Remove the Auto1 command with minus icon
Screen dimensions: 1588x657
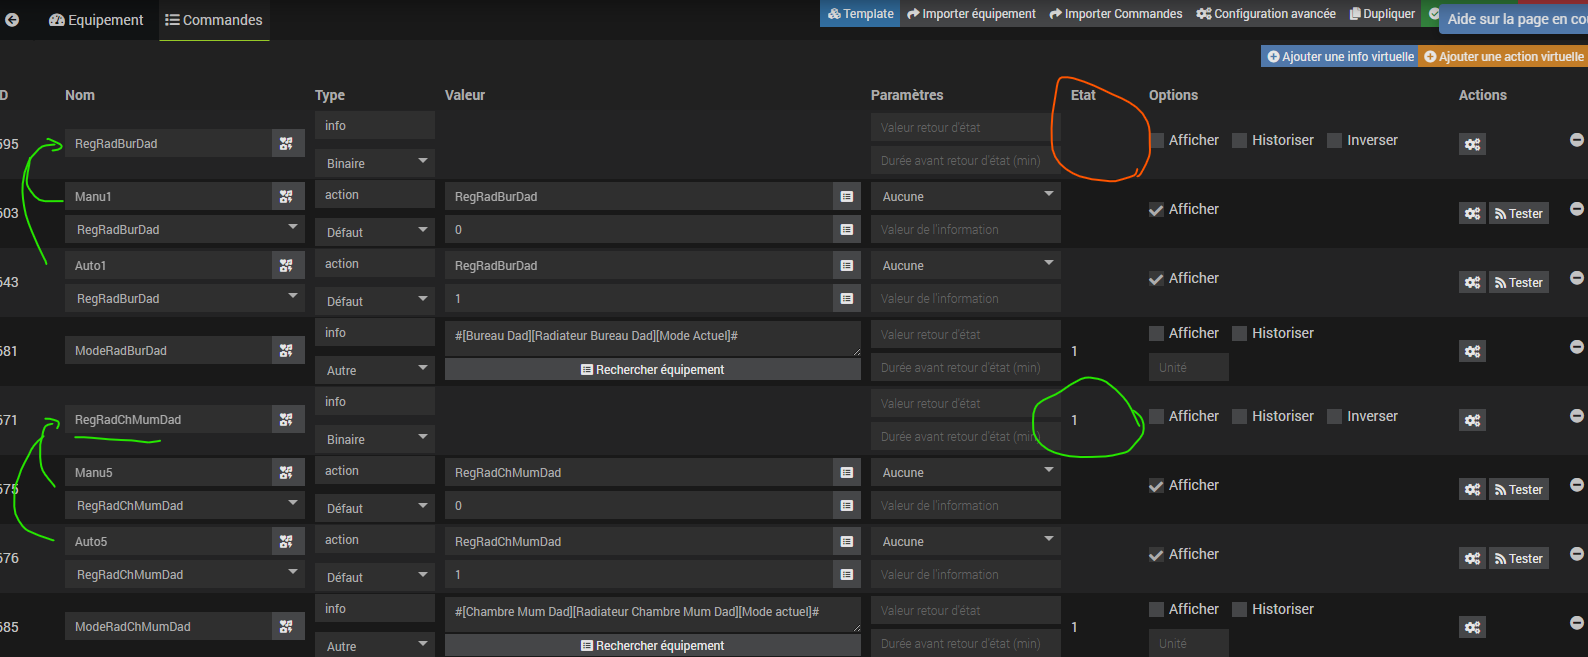(1576, 278)
